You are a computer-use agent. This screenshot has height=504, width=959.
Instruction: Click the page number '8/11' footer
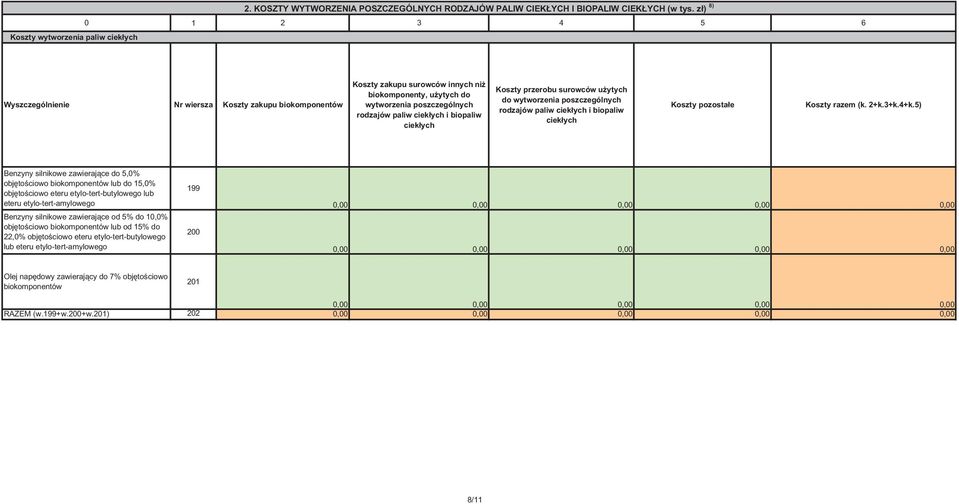pyautogui.click(x=475, y=500)
